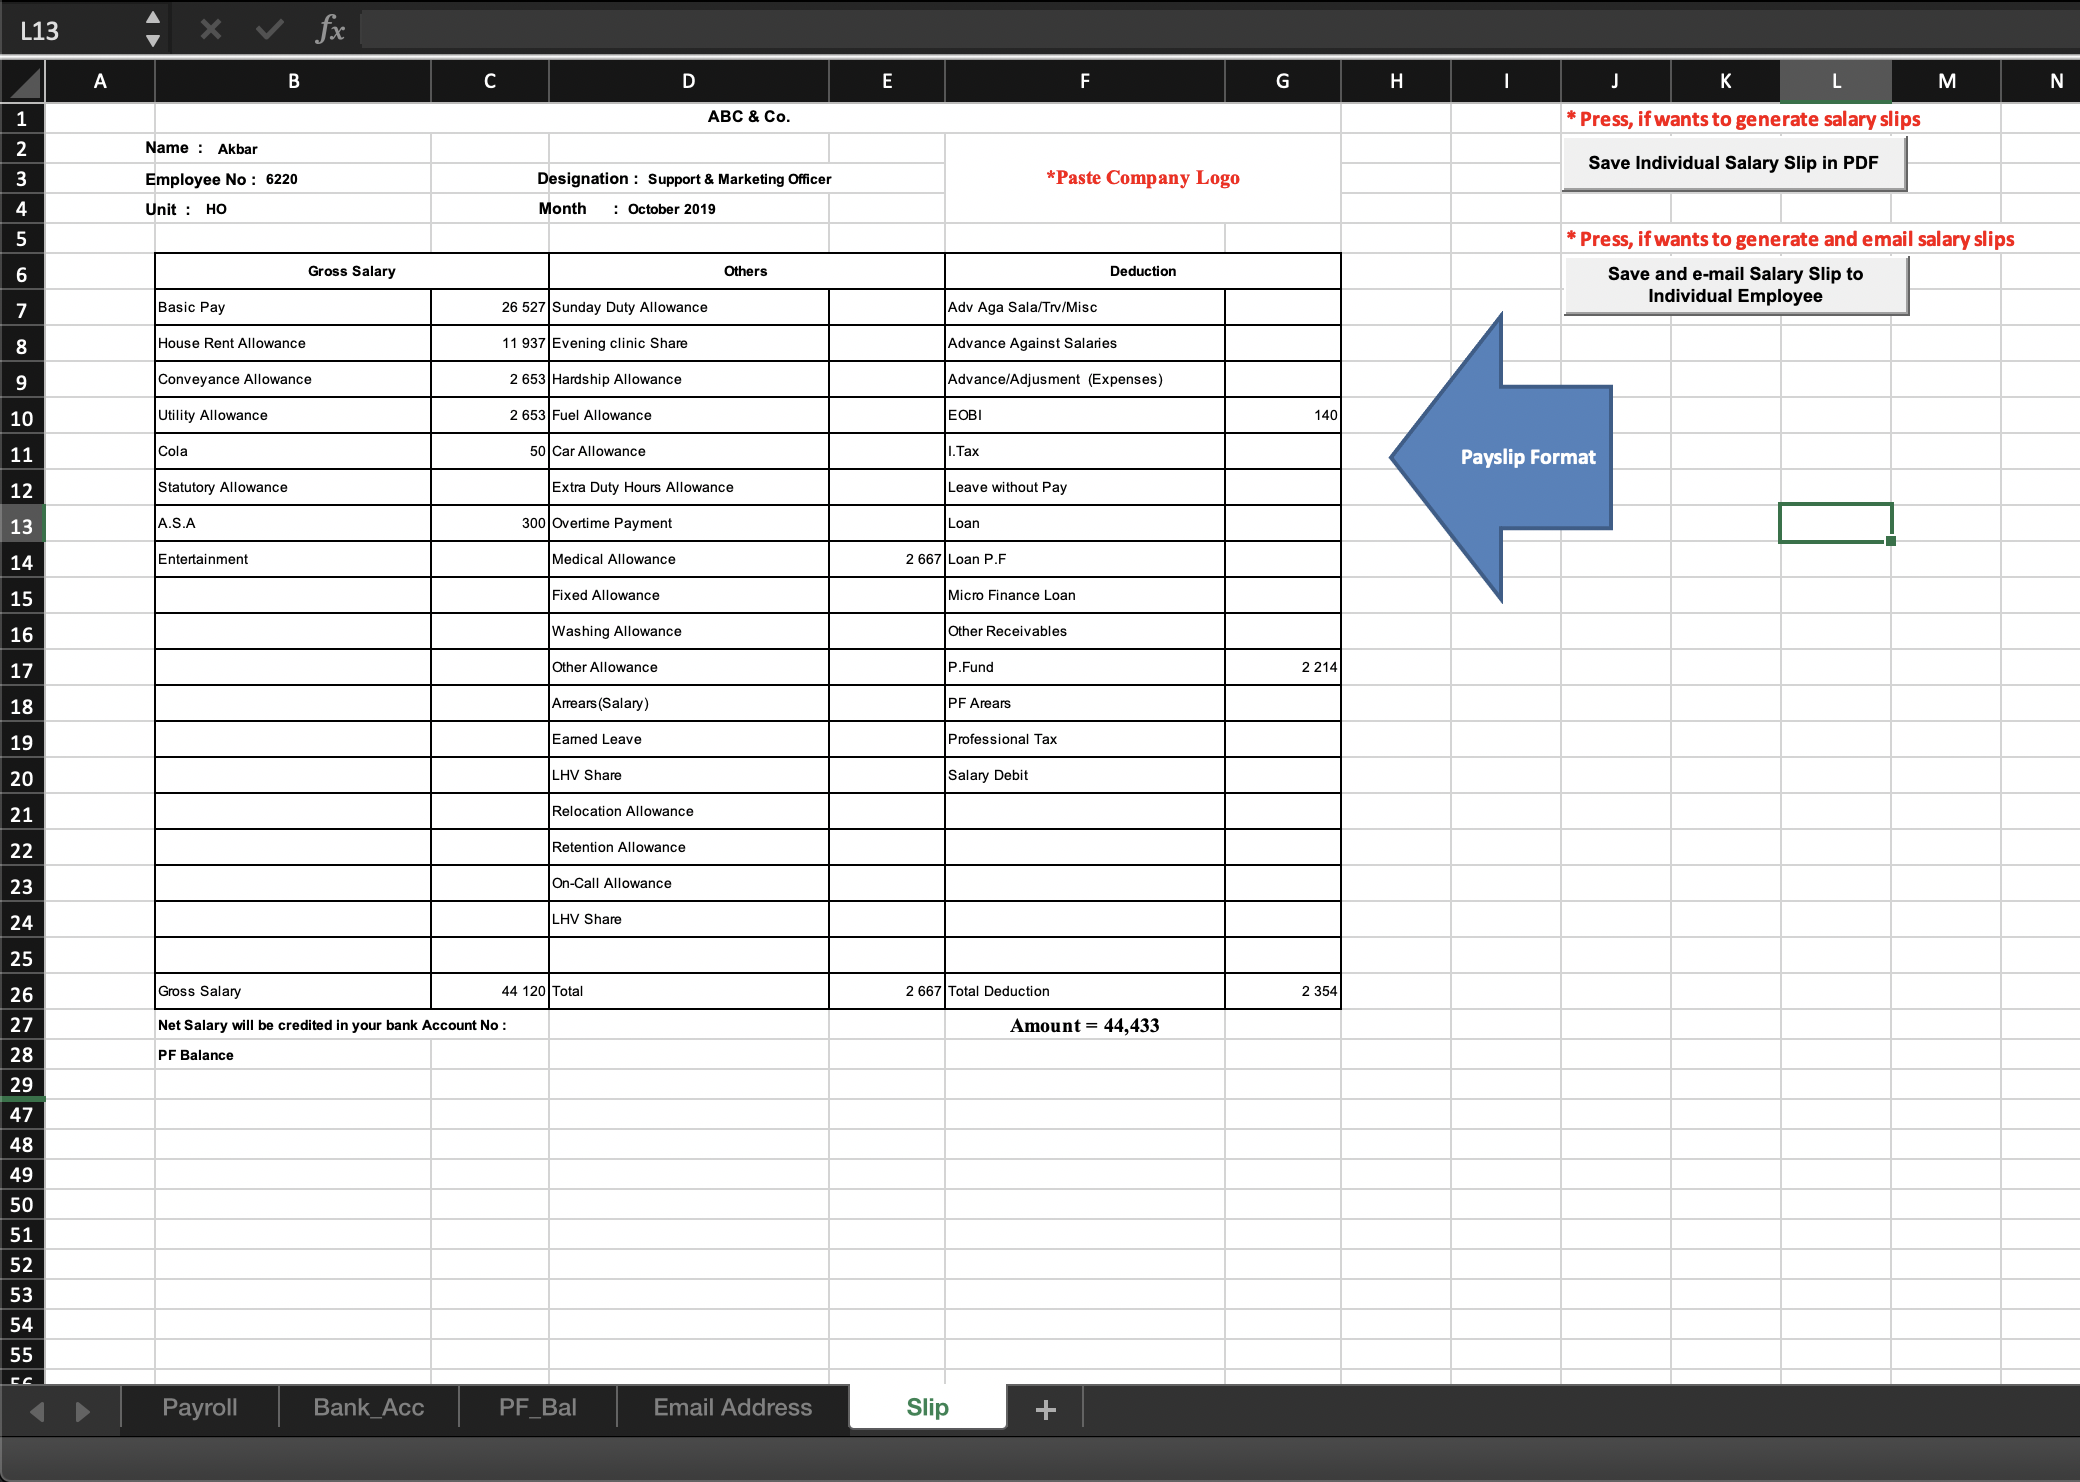Viewport: 2080px width, 1482px height.
Task: Click the Gross Salary header cell
Action: click(352, 271)
